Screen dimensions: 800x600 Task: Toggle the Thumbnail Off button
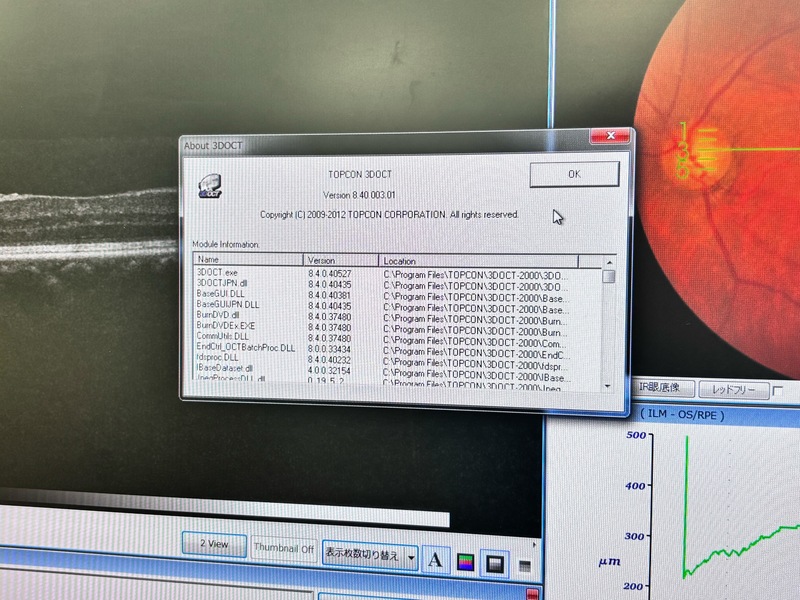click(283, 548)
